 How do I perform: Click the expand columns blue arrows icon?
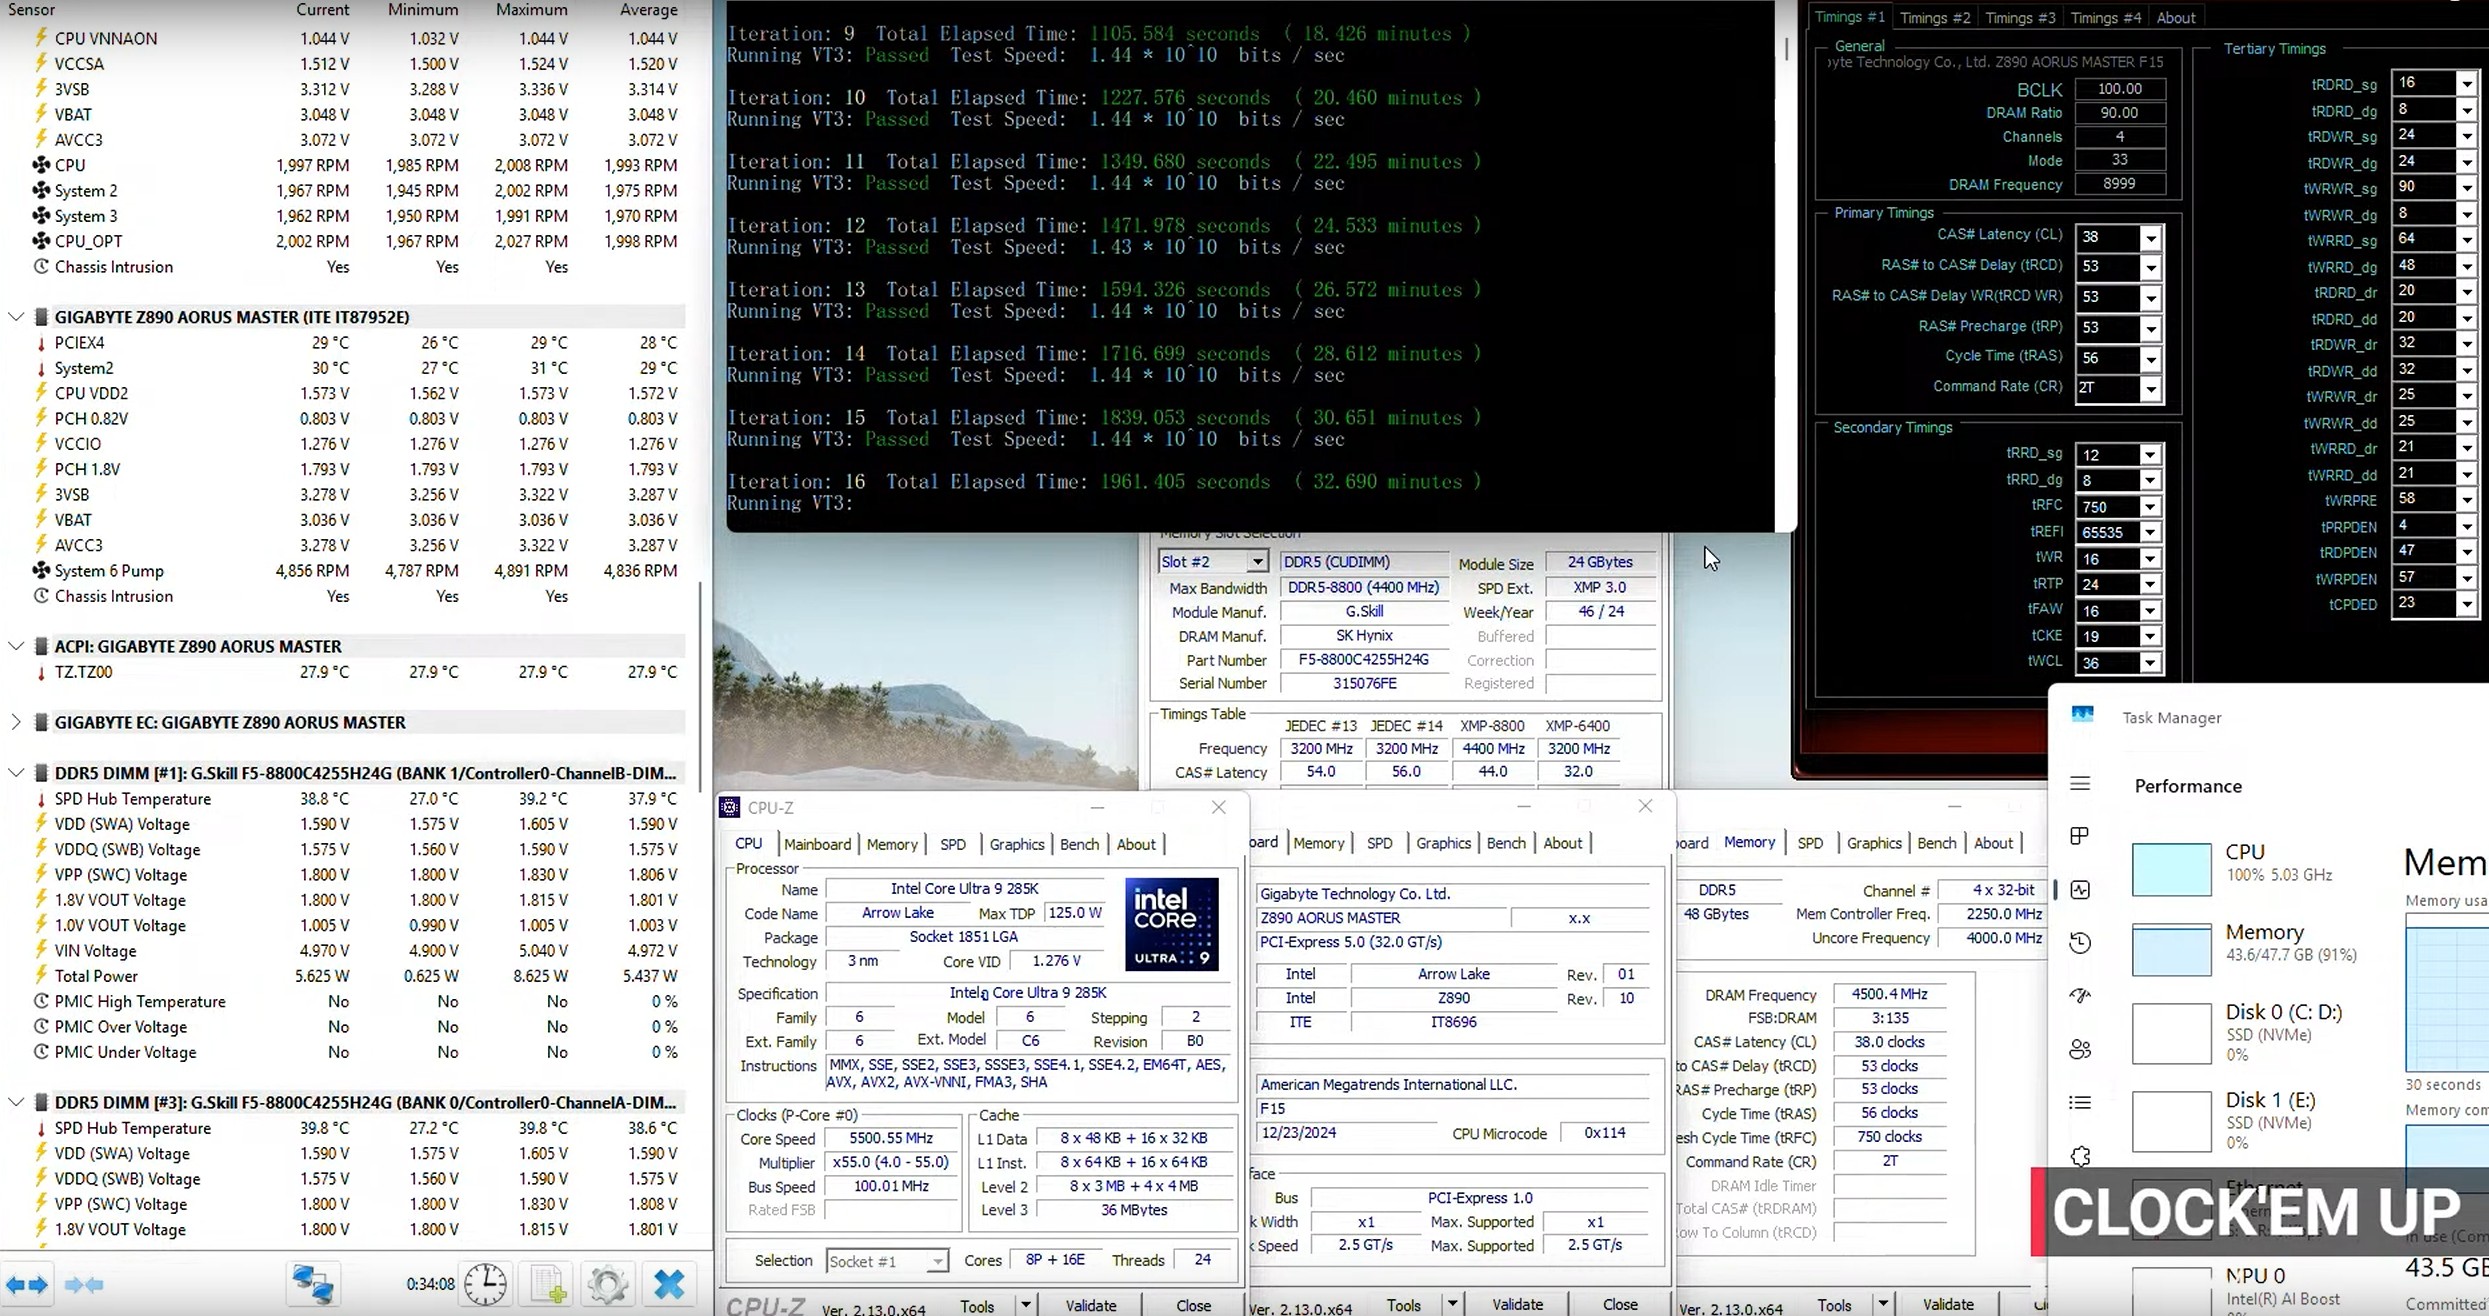pos(27,1285)
